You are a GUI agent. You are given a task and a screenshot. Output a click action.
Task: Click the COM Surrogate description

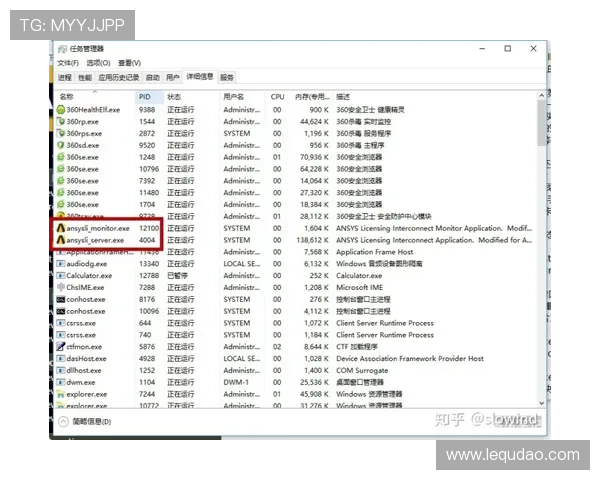coord(362,371)
